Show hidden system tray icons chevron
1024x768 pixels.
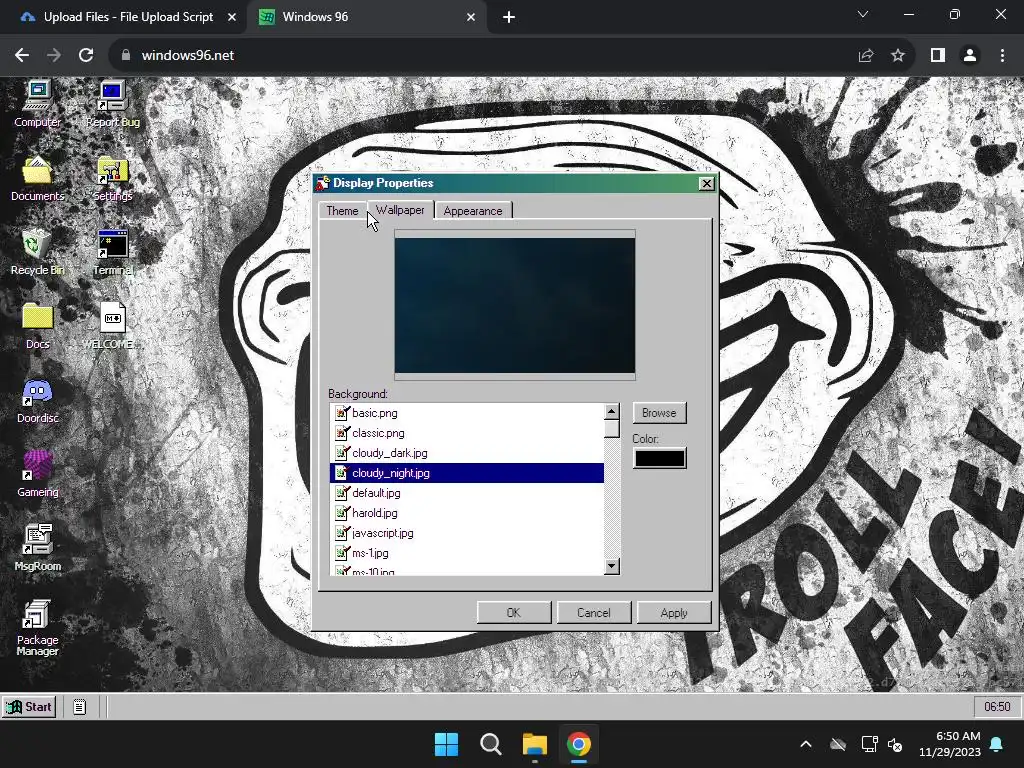click(x=806, y=744)
